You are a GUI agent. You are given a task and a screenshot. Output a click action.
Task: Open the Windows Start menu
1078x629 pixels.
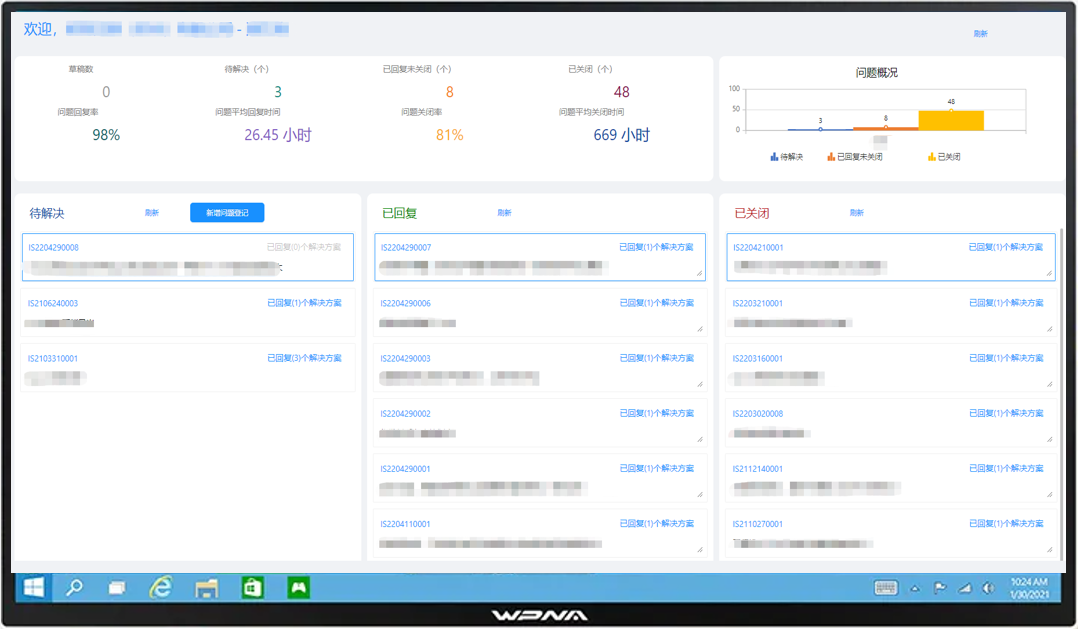click(x=34, y=588)
